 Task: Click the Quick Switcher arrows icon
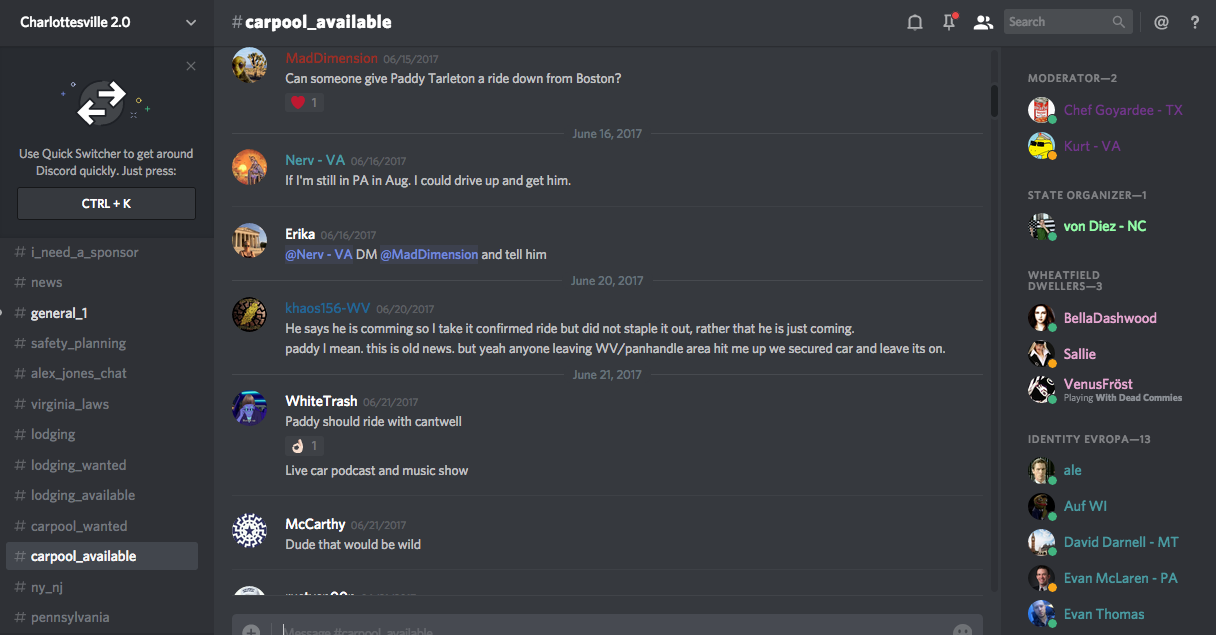pos(102,104)
